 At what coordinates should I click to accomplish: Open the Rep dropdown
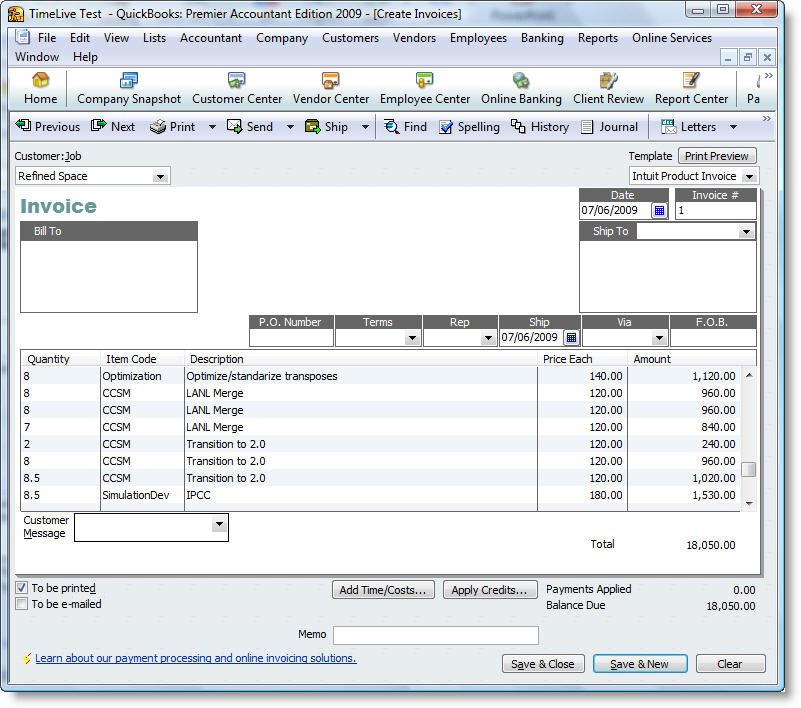point(488,338)
